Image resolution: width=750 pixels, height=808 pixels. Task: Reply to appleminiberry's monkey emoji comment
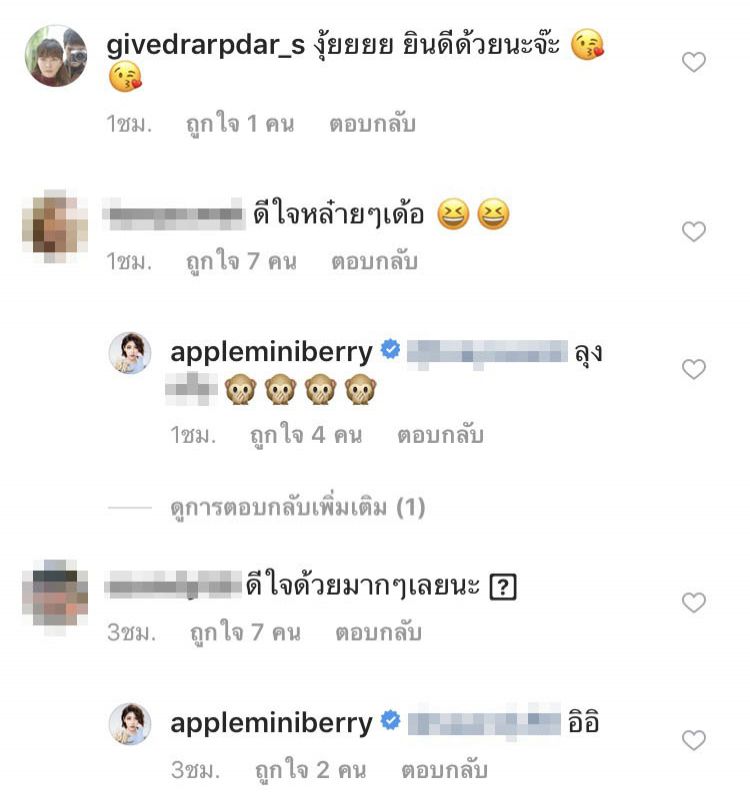click(x=440, y=435)
